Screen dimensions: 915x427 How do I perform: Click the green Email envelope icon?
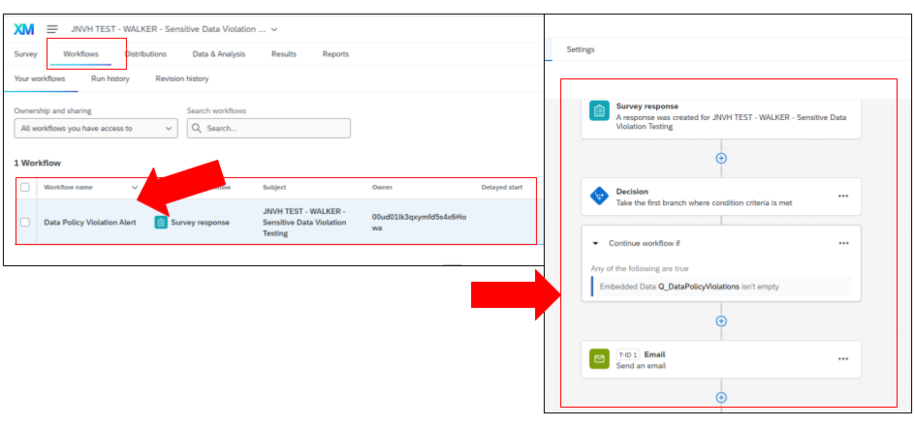click(x=599, y=359)
